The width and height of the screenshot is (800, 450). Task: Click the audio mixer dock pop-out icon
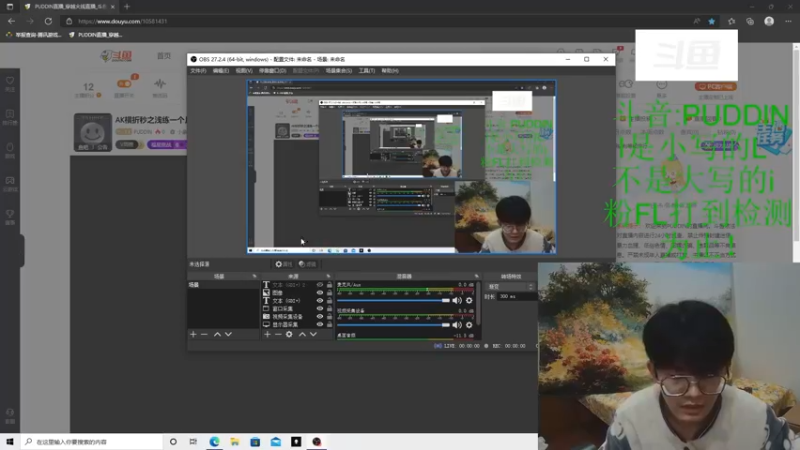[477, 276]
